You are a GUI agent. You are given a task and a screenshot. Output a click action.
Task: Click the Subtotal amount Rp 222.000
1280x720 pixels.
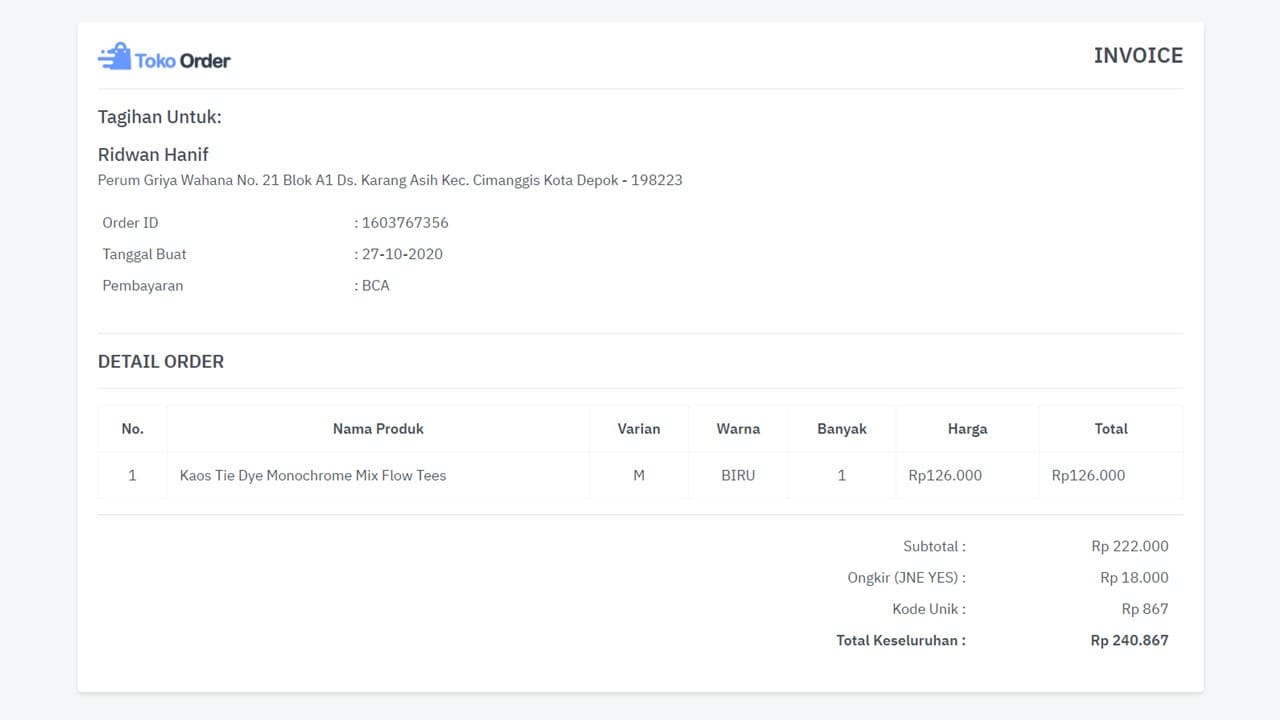pyautogui.click(x=1130, y=546)
